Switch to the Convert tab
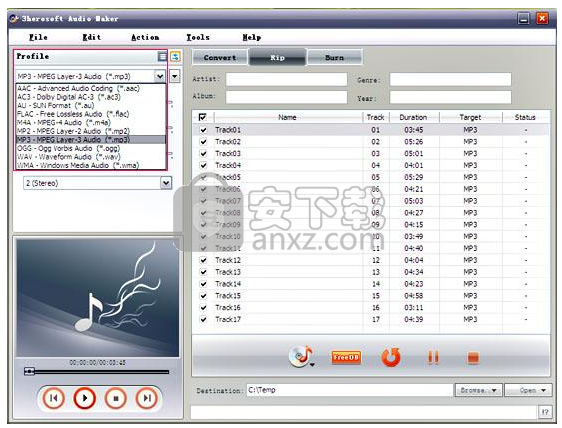Screen dimensions: 562x428 coord(220,57)
